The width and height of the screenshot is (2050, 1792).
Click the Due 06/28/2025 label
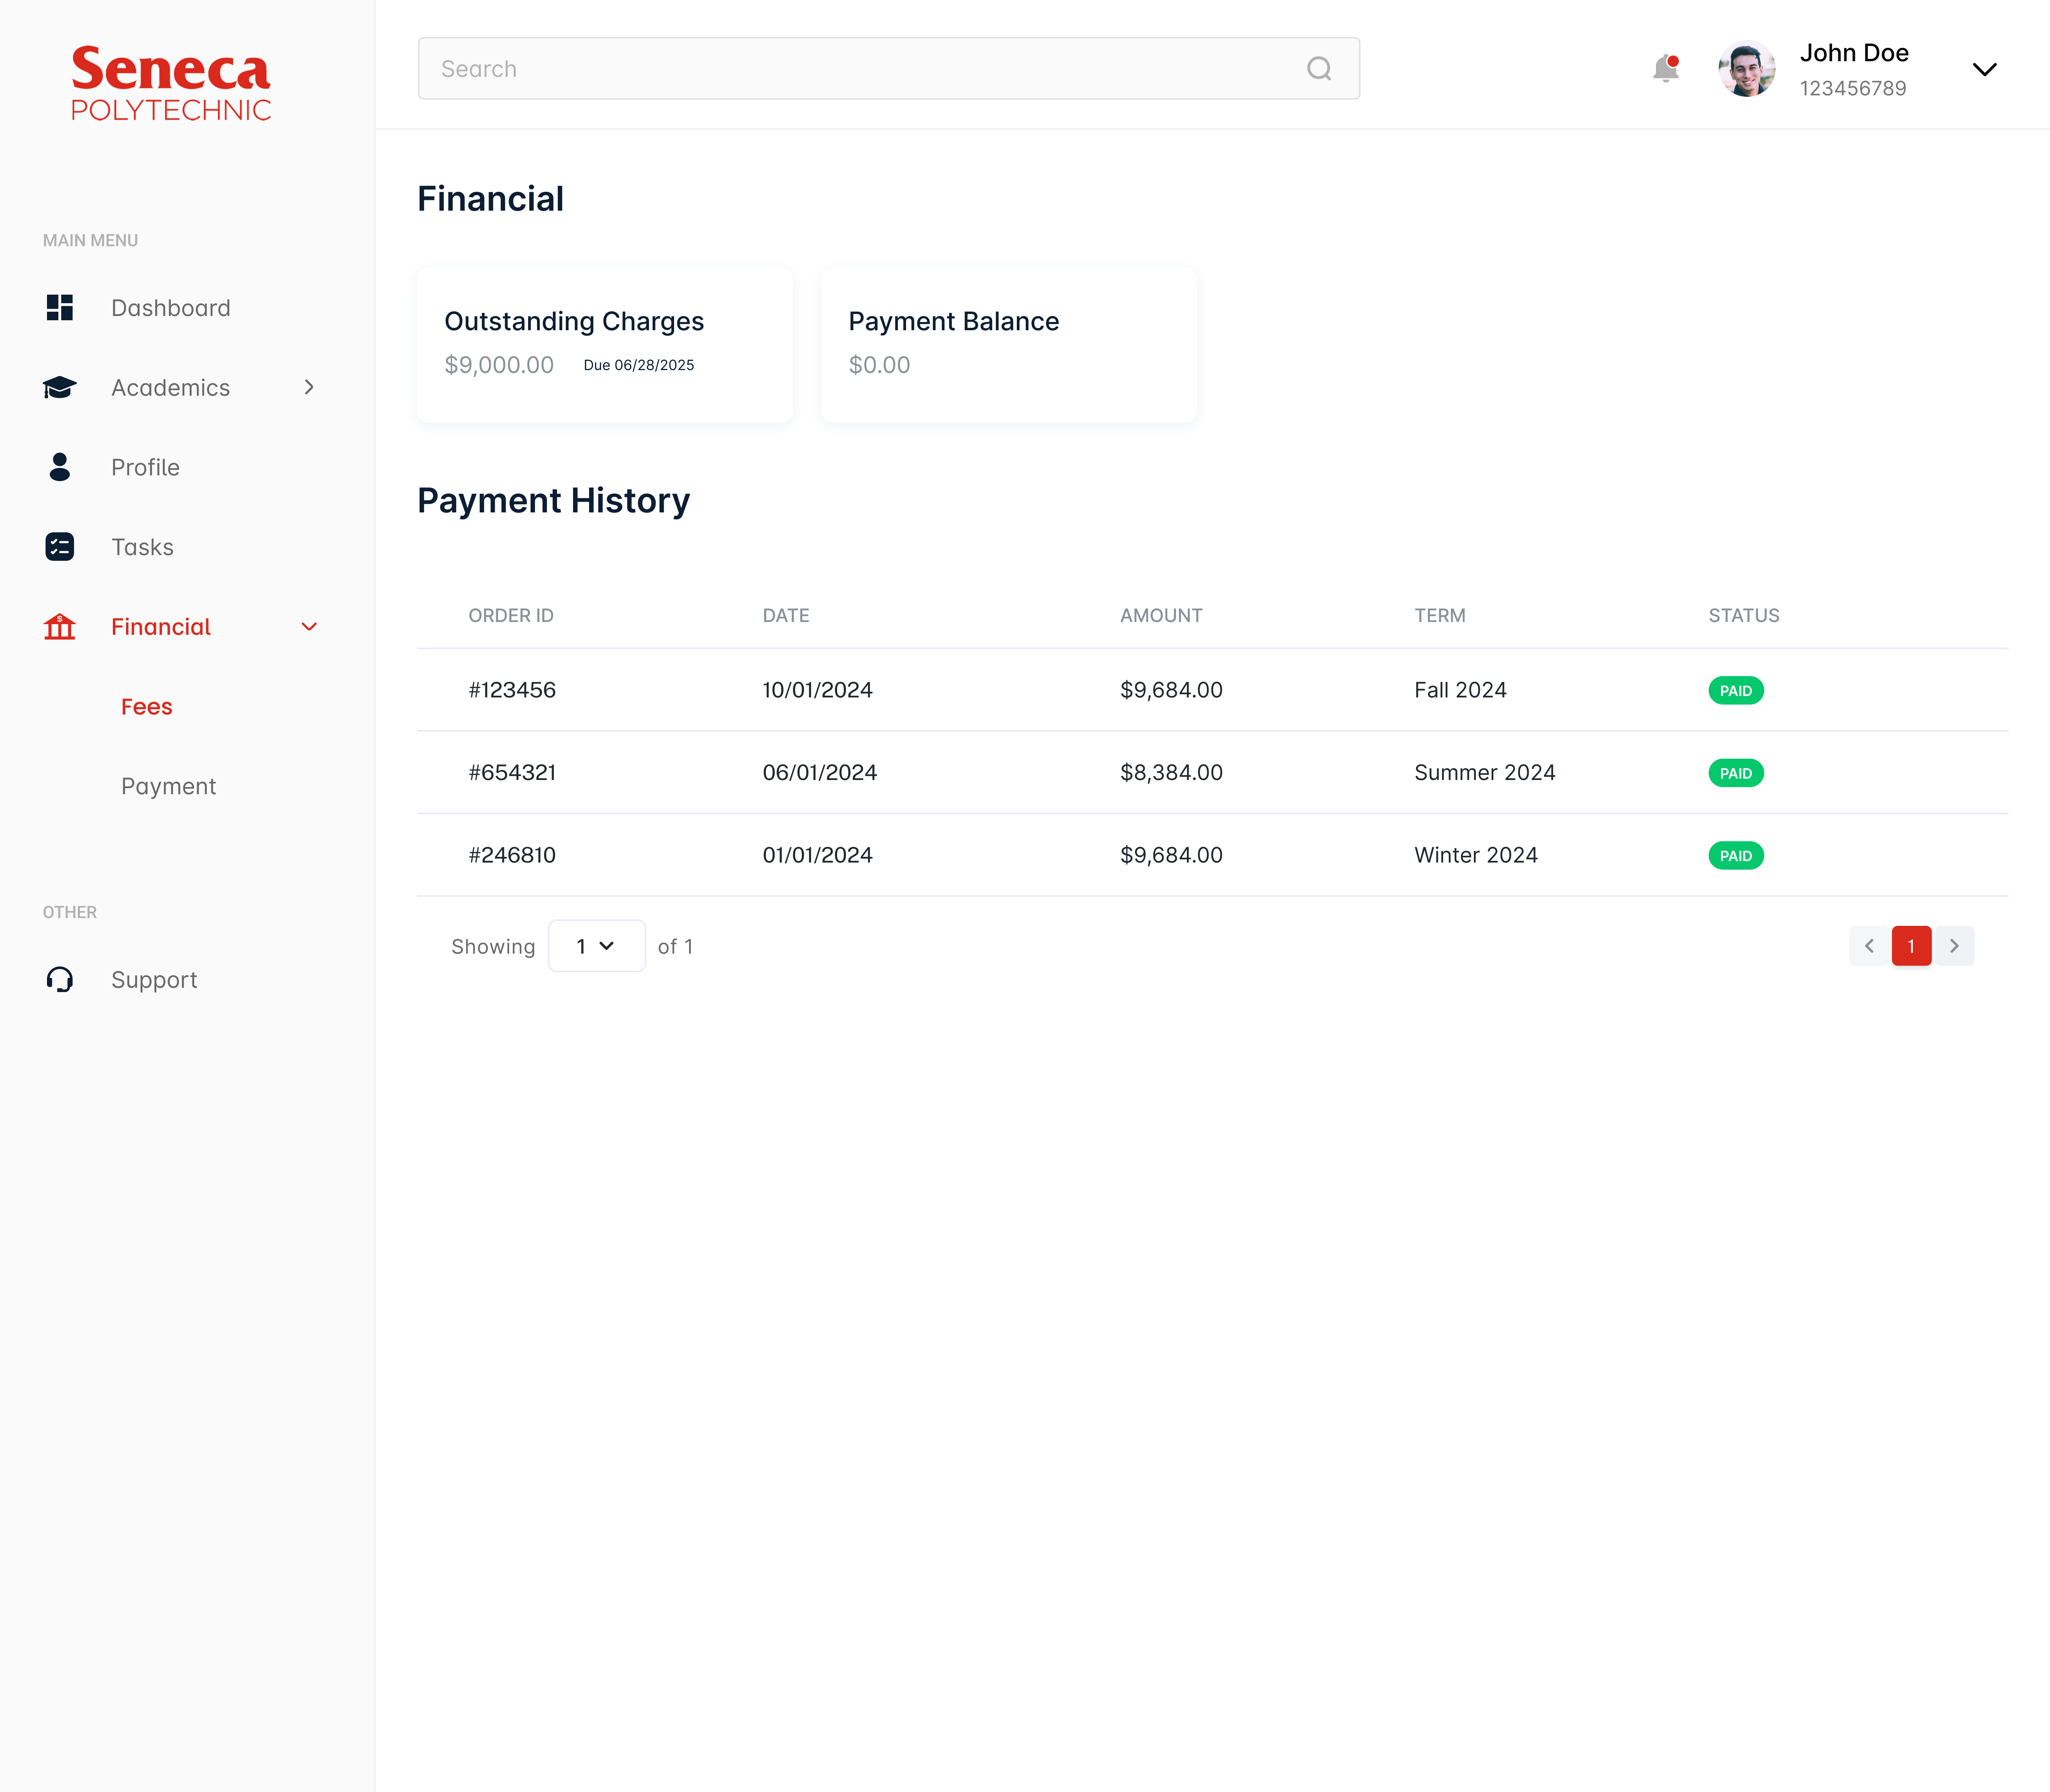pos(639,365)
